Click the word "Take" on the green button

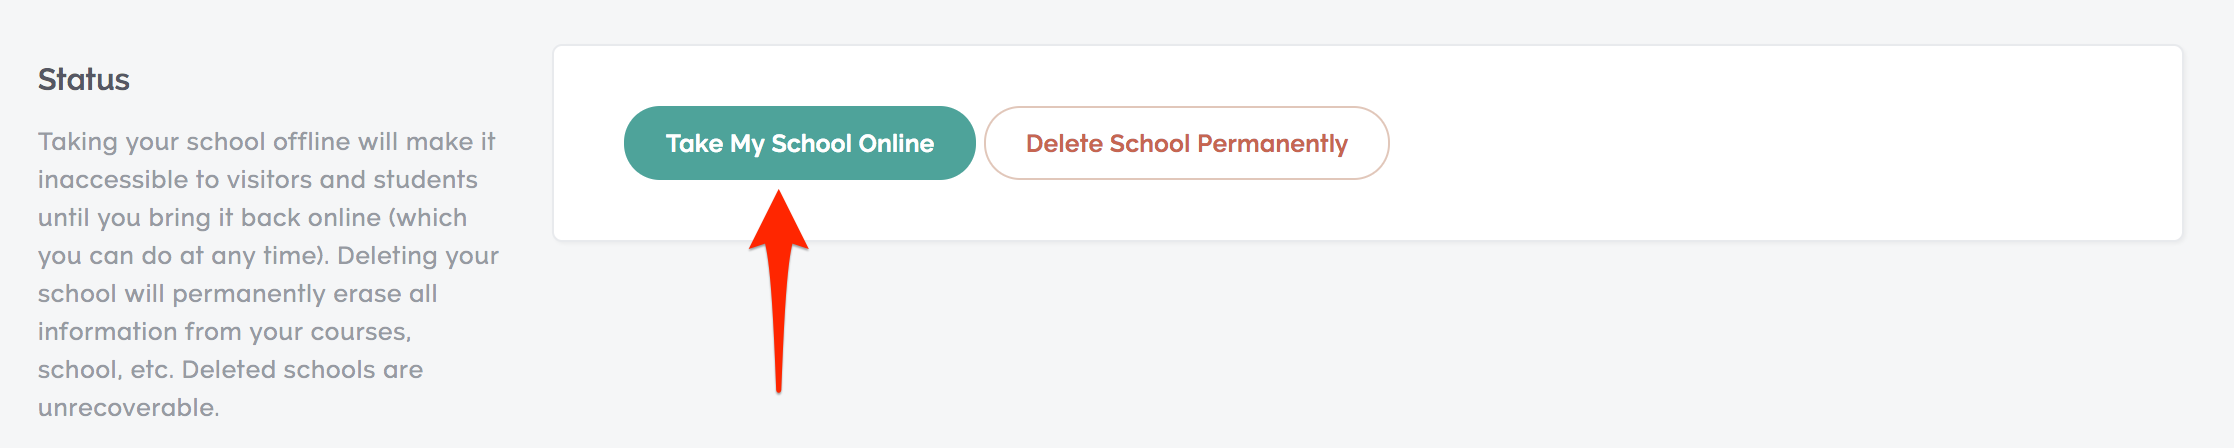click(x=694, y=144)
